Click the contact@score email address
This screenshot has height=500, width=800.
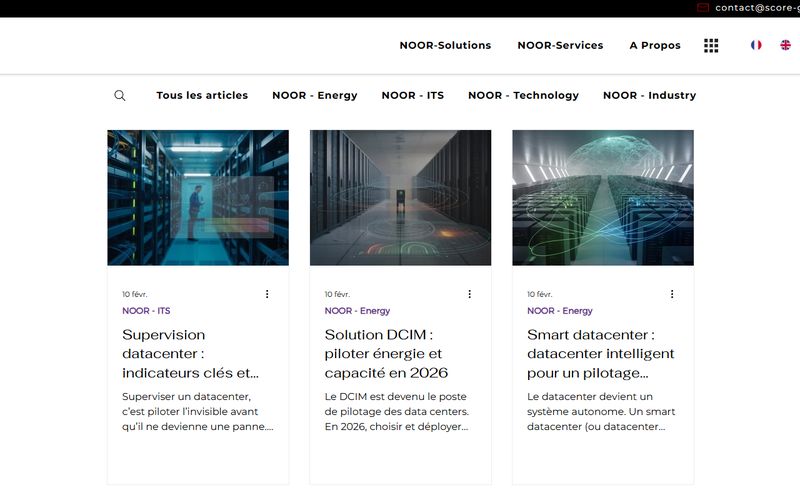click(x=757, y=8)
